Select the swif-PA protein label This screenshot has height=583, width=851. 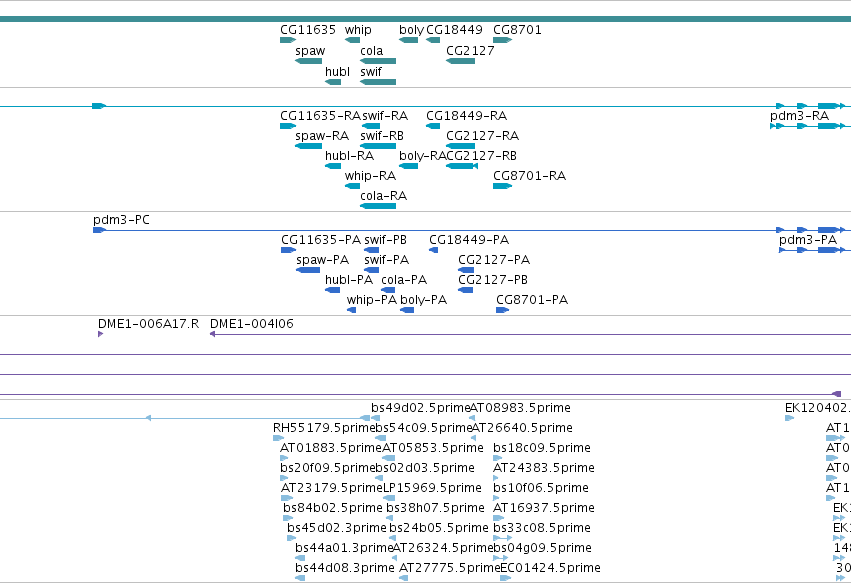[386, 260]
